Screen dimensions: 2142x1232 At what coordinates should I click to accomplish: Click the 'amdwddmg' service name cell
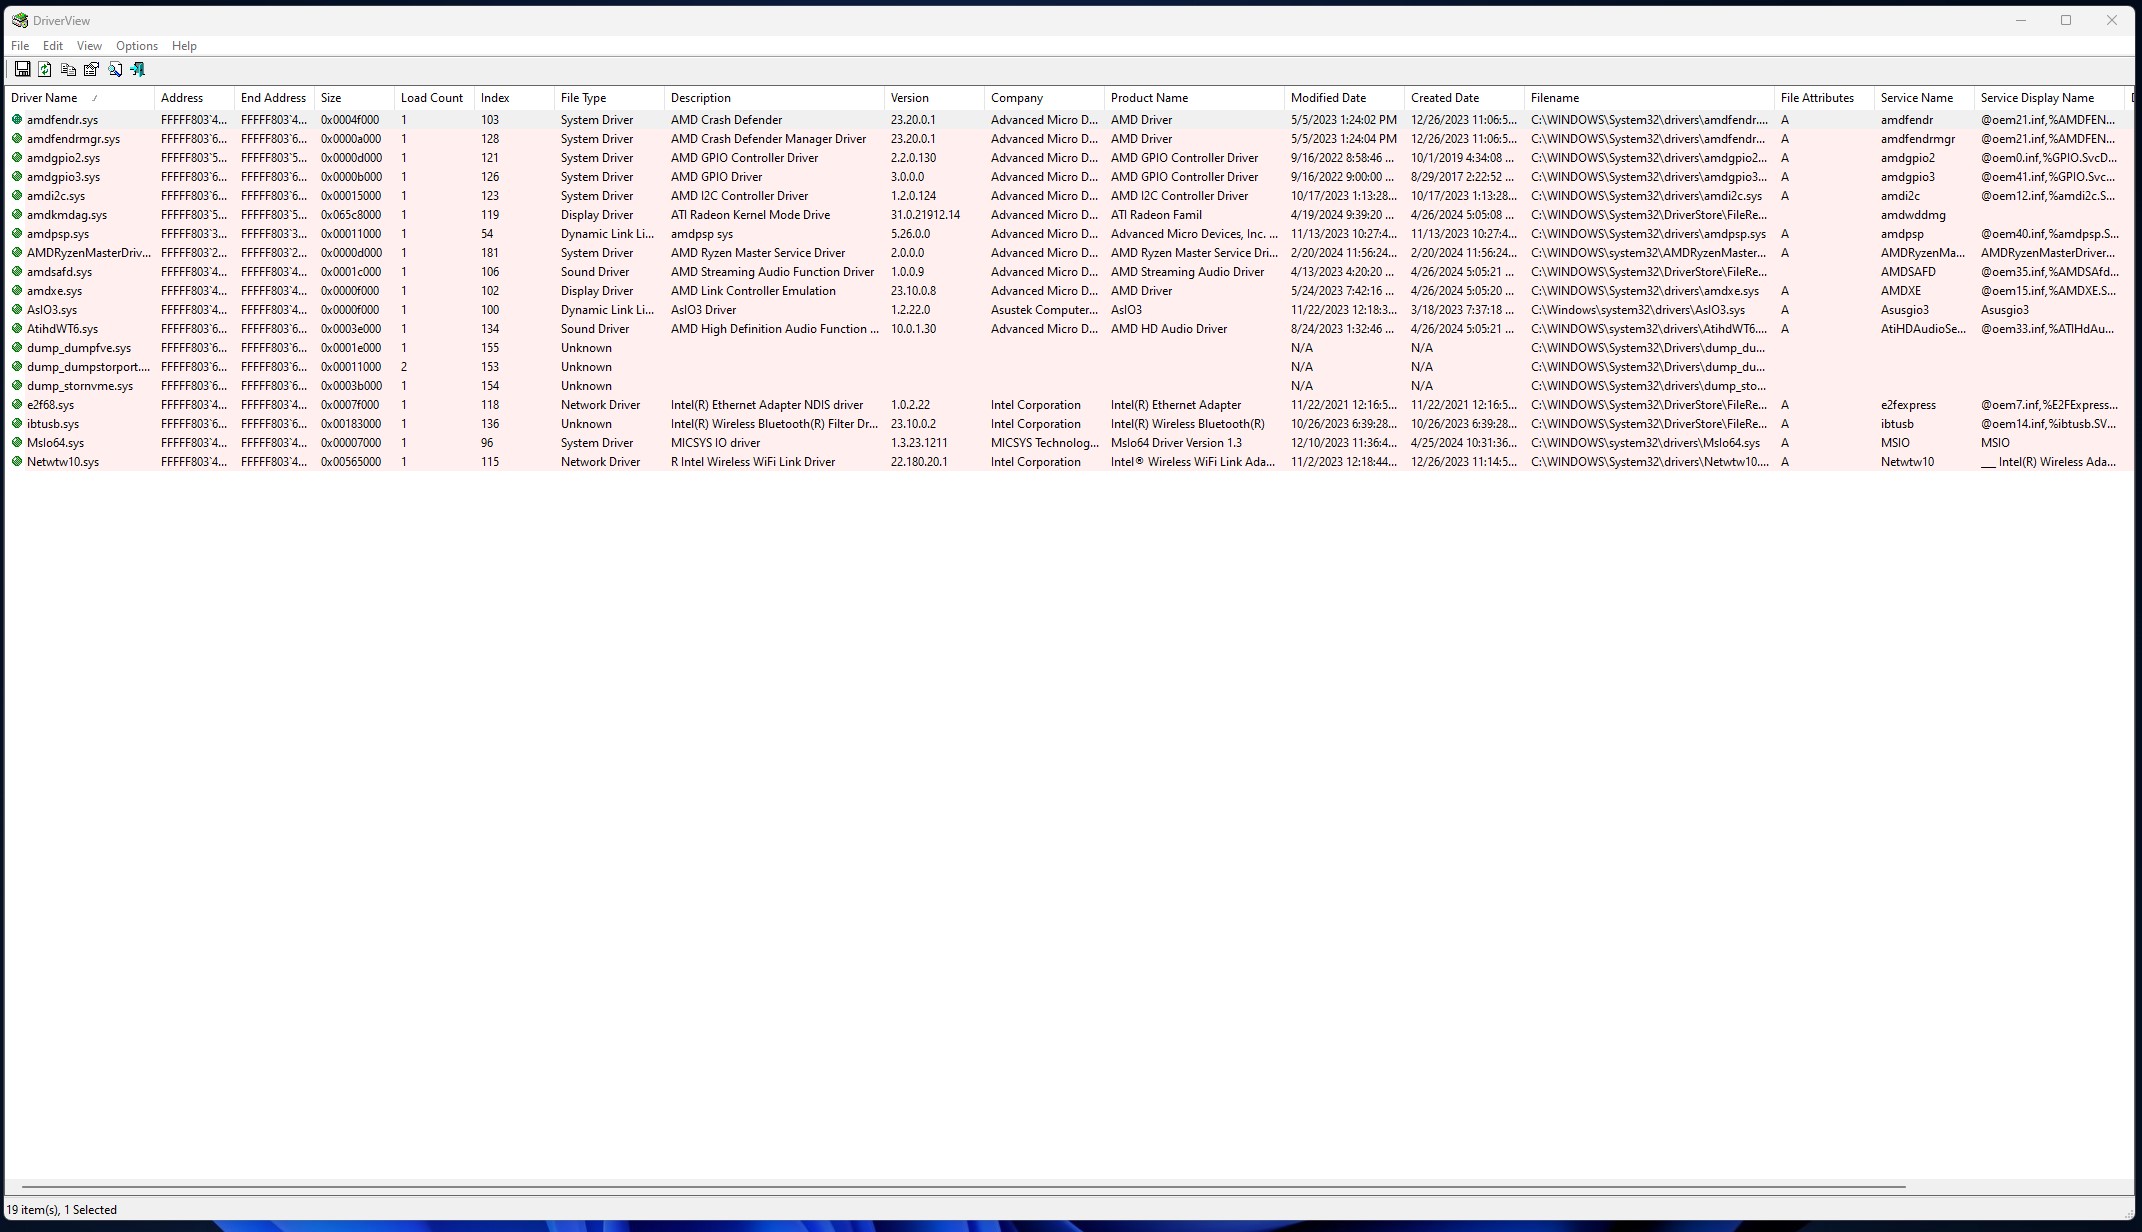[1913, 215]
